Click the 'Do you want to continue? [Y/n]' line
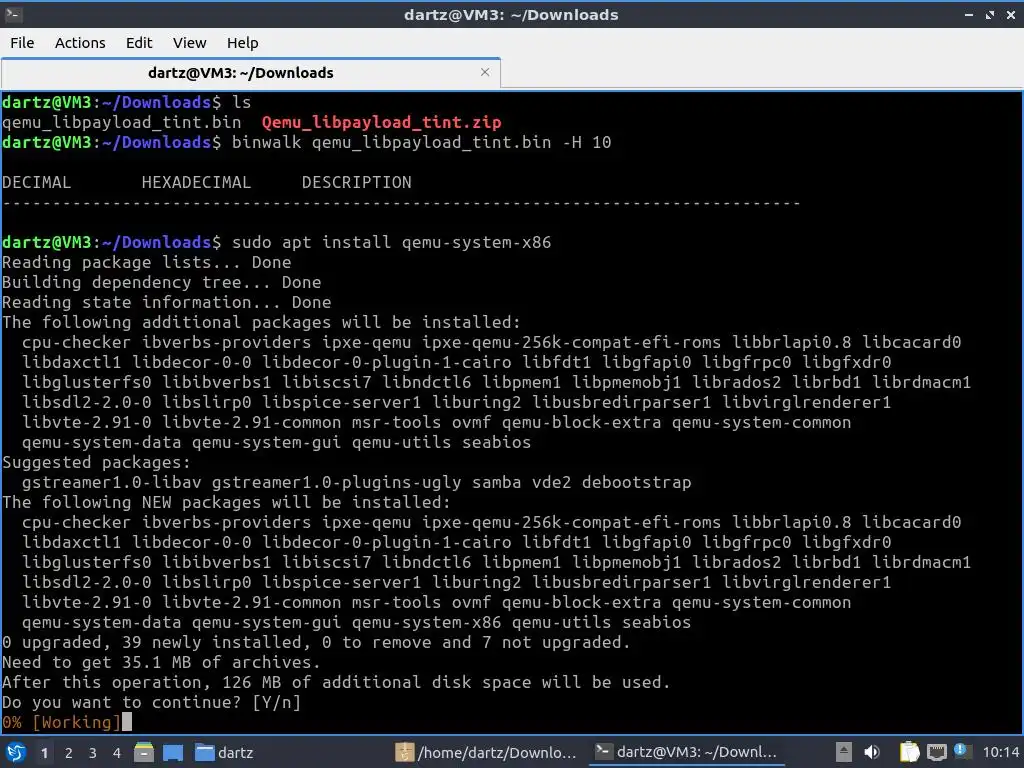Image resolution: width=1024 pixels, height=768 pixels. [152, 703]
